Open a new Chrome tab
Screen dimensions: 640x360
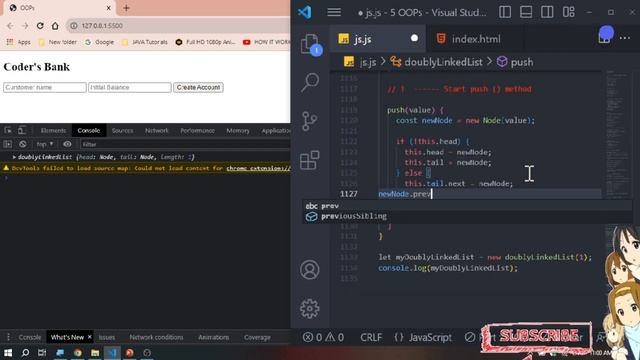126,8
